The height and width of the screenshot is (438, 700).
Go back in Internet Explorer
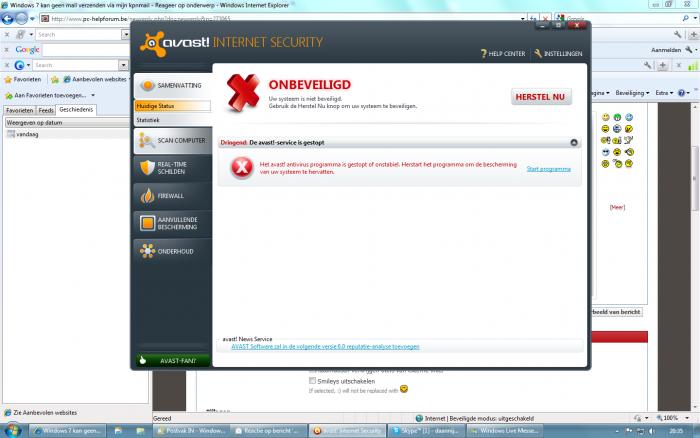[x=8, y=18]
